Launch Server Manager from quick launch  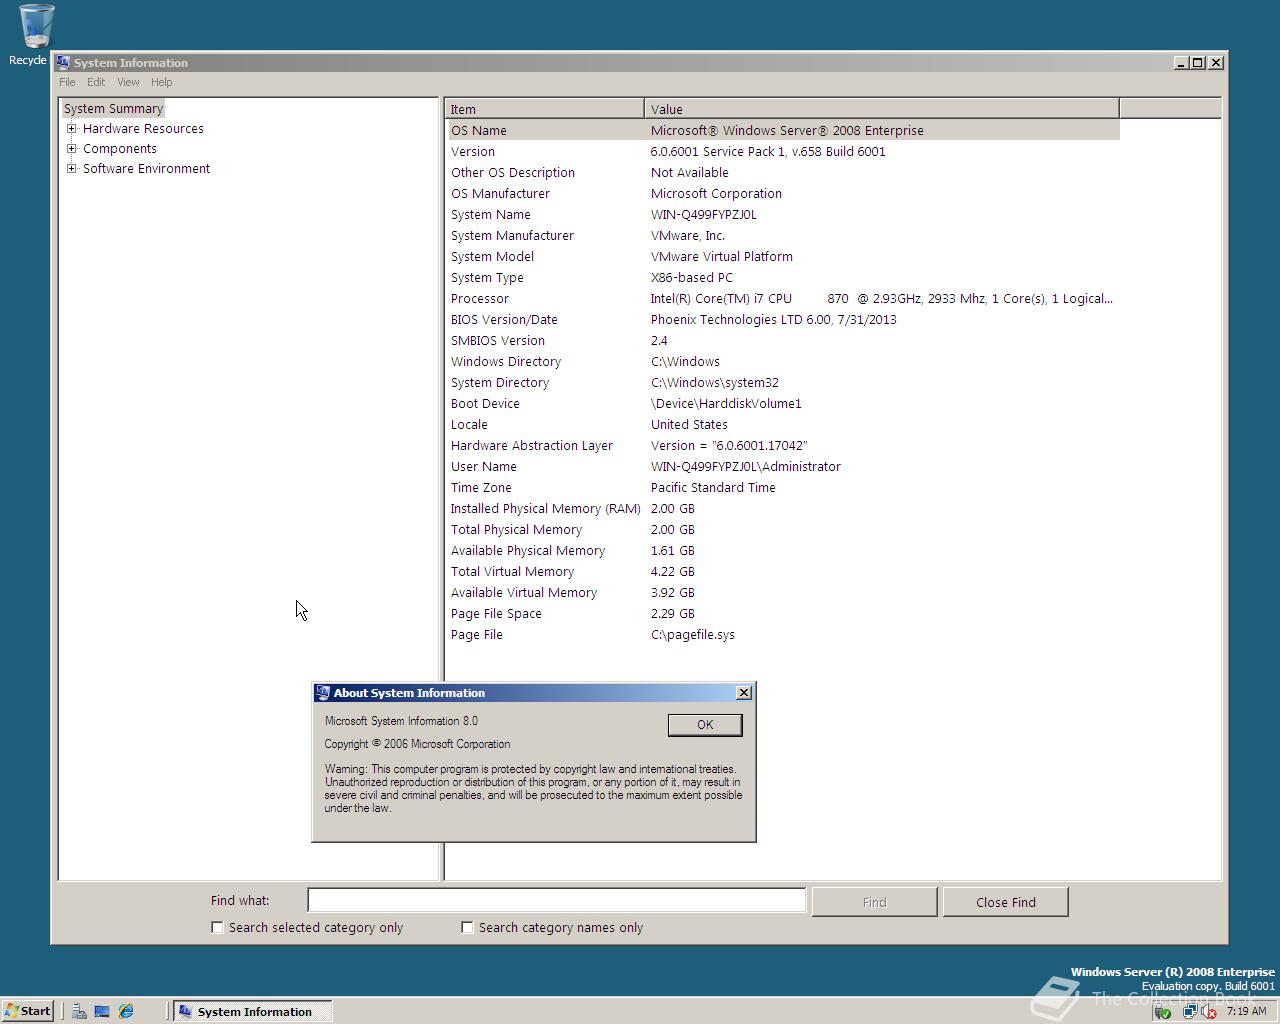coord(79,1011)
